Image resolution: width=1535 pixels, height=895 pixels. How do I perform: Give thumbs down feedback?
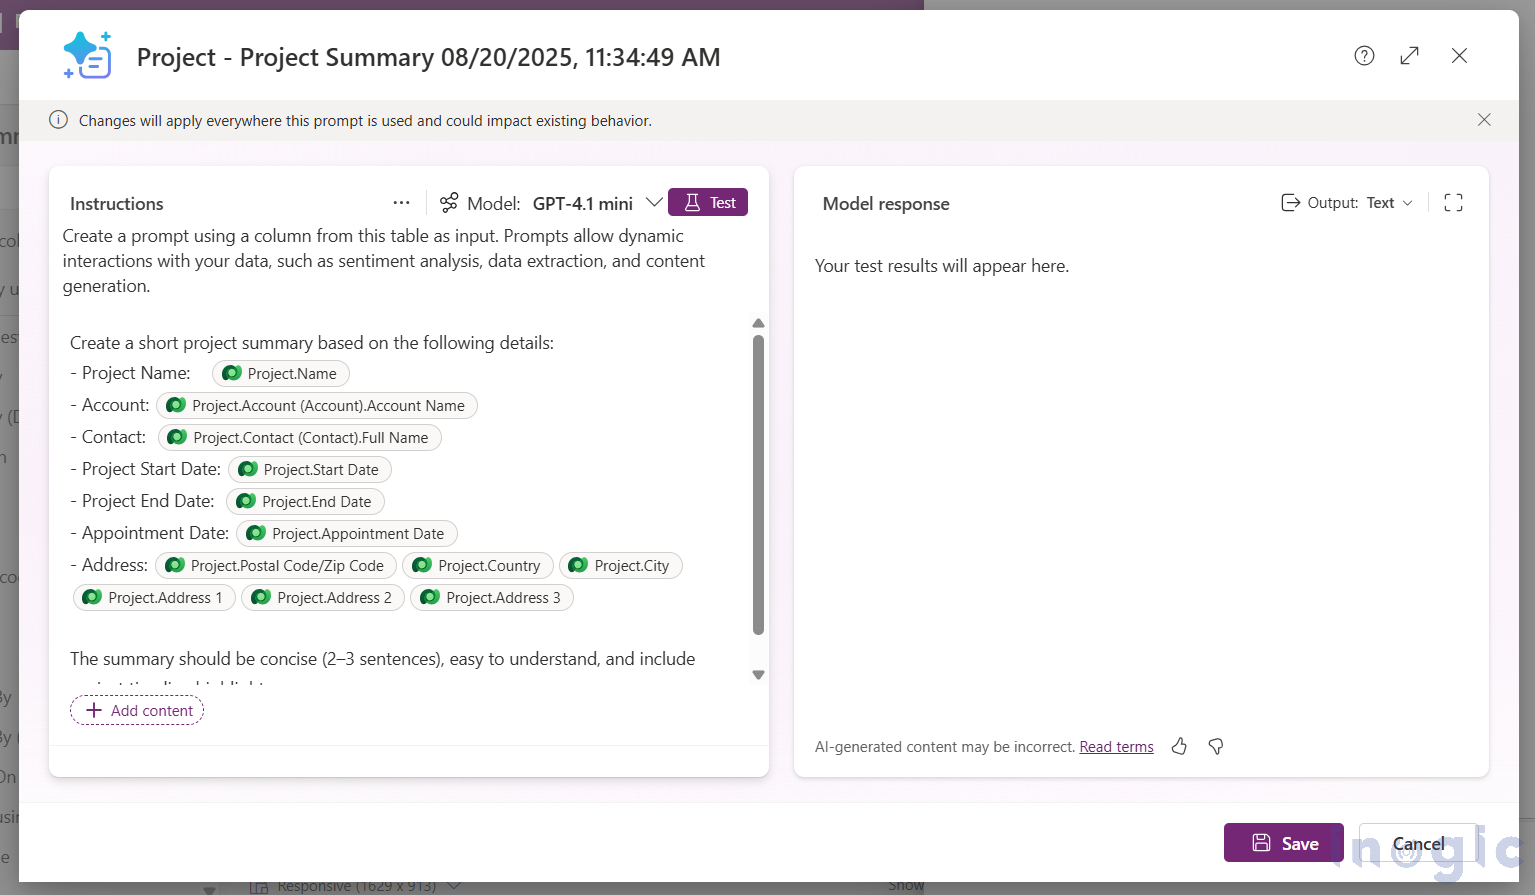(x=1216, y=746)
